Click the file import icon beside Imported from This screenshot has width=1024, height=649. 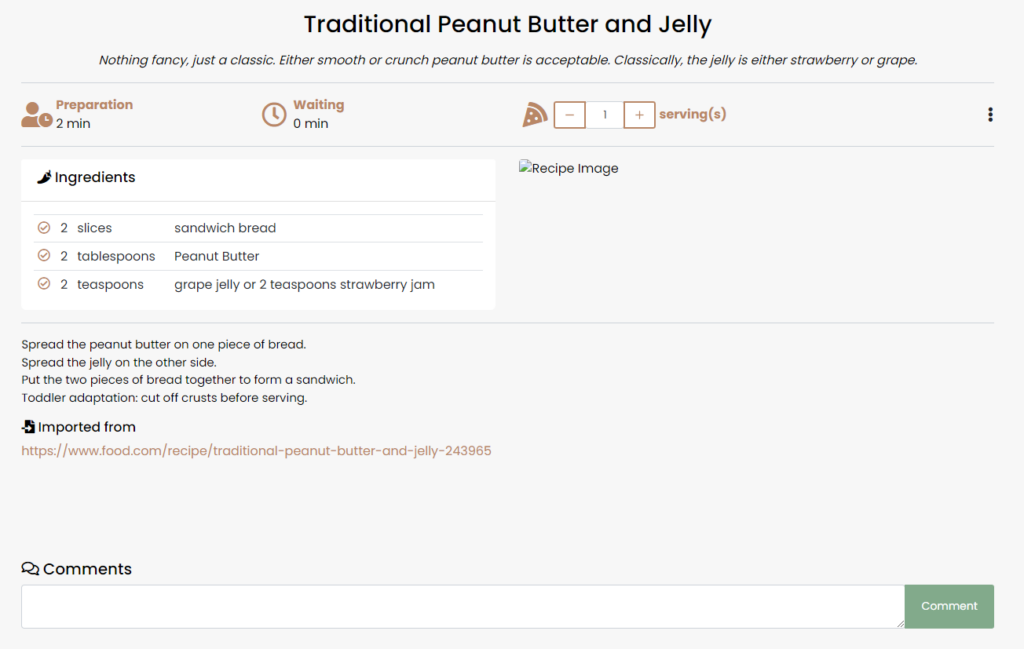[29, 427]
